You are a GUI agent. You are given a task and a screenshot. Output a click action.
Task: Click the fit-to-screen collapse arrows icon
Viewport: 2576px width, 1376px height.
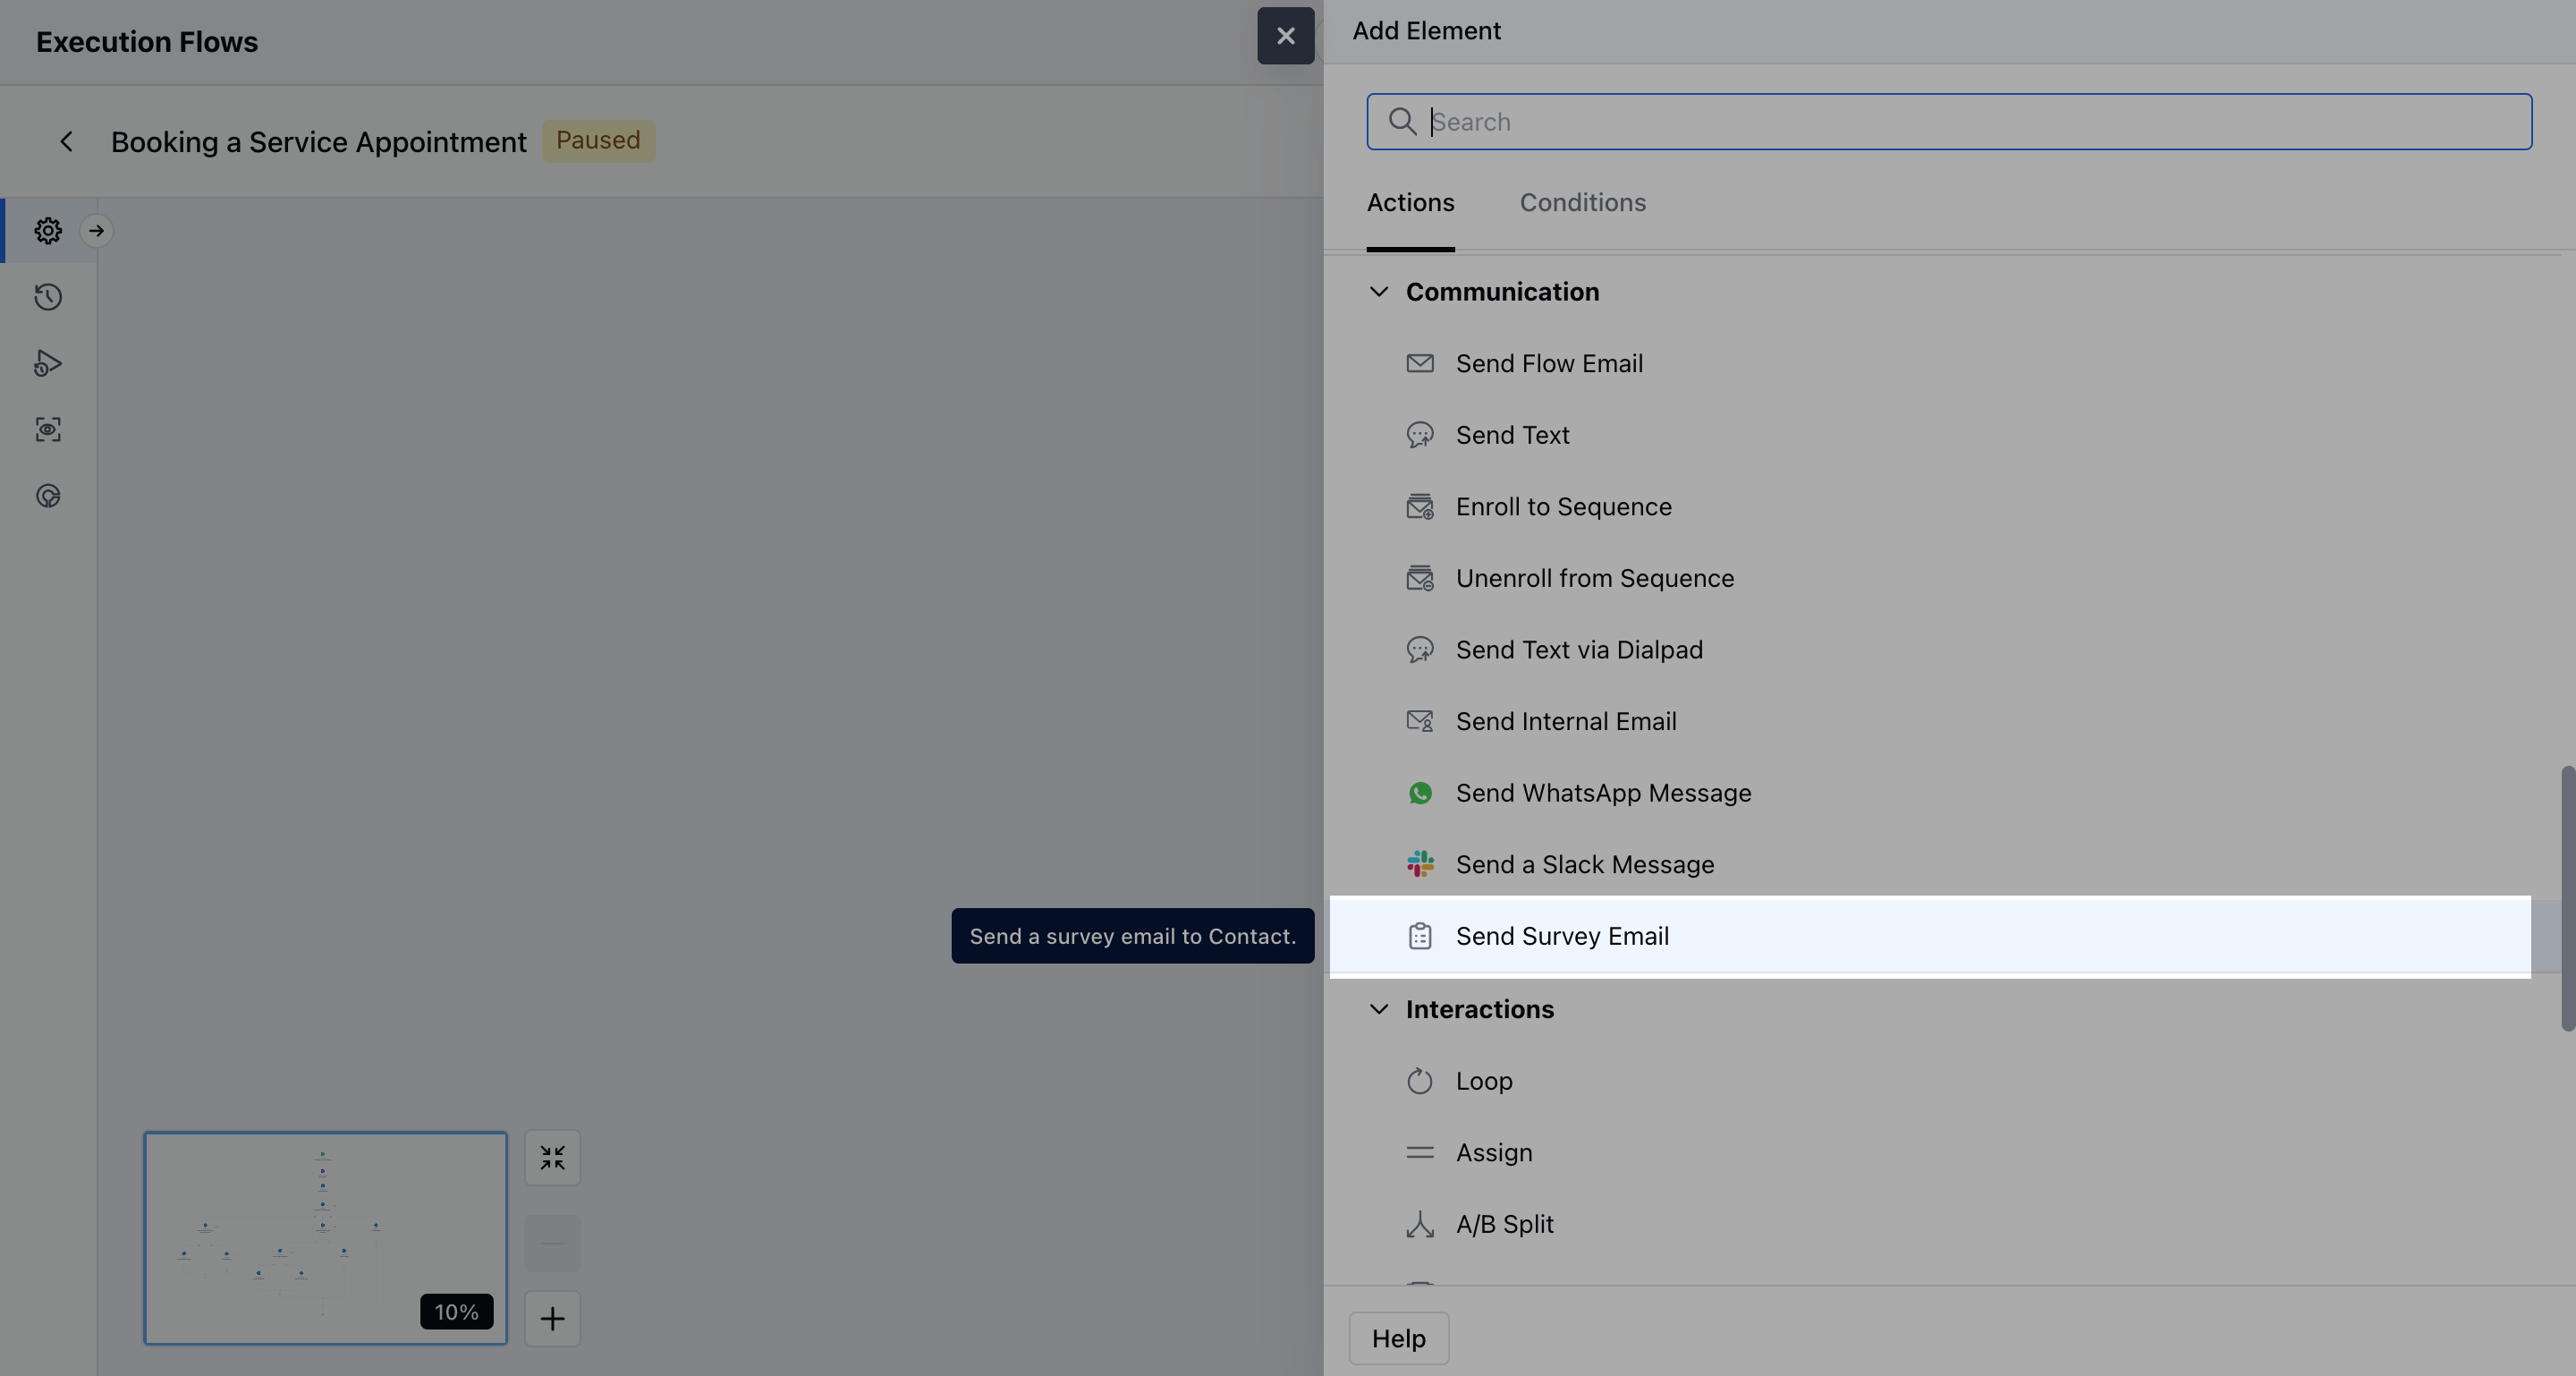[552, 1158]
